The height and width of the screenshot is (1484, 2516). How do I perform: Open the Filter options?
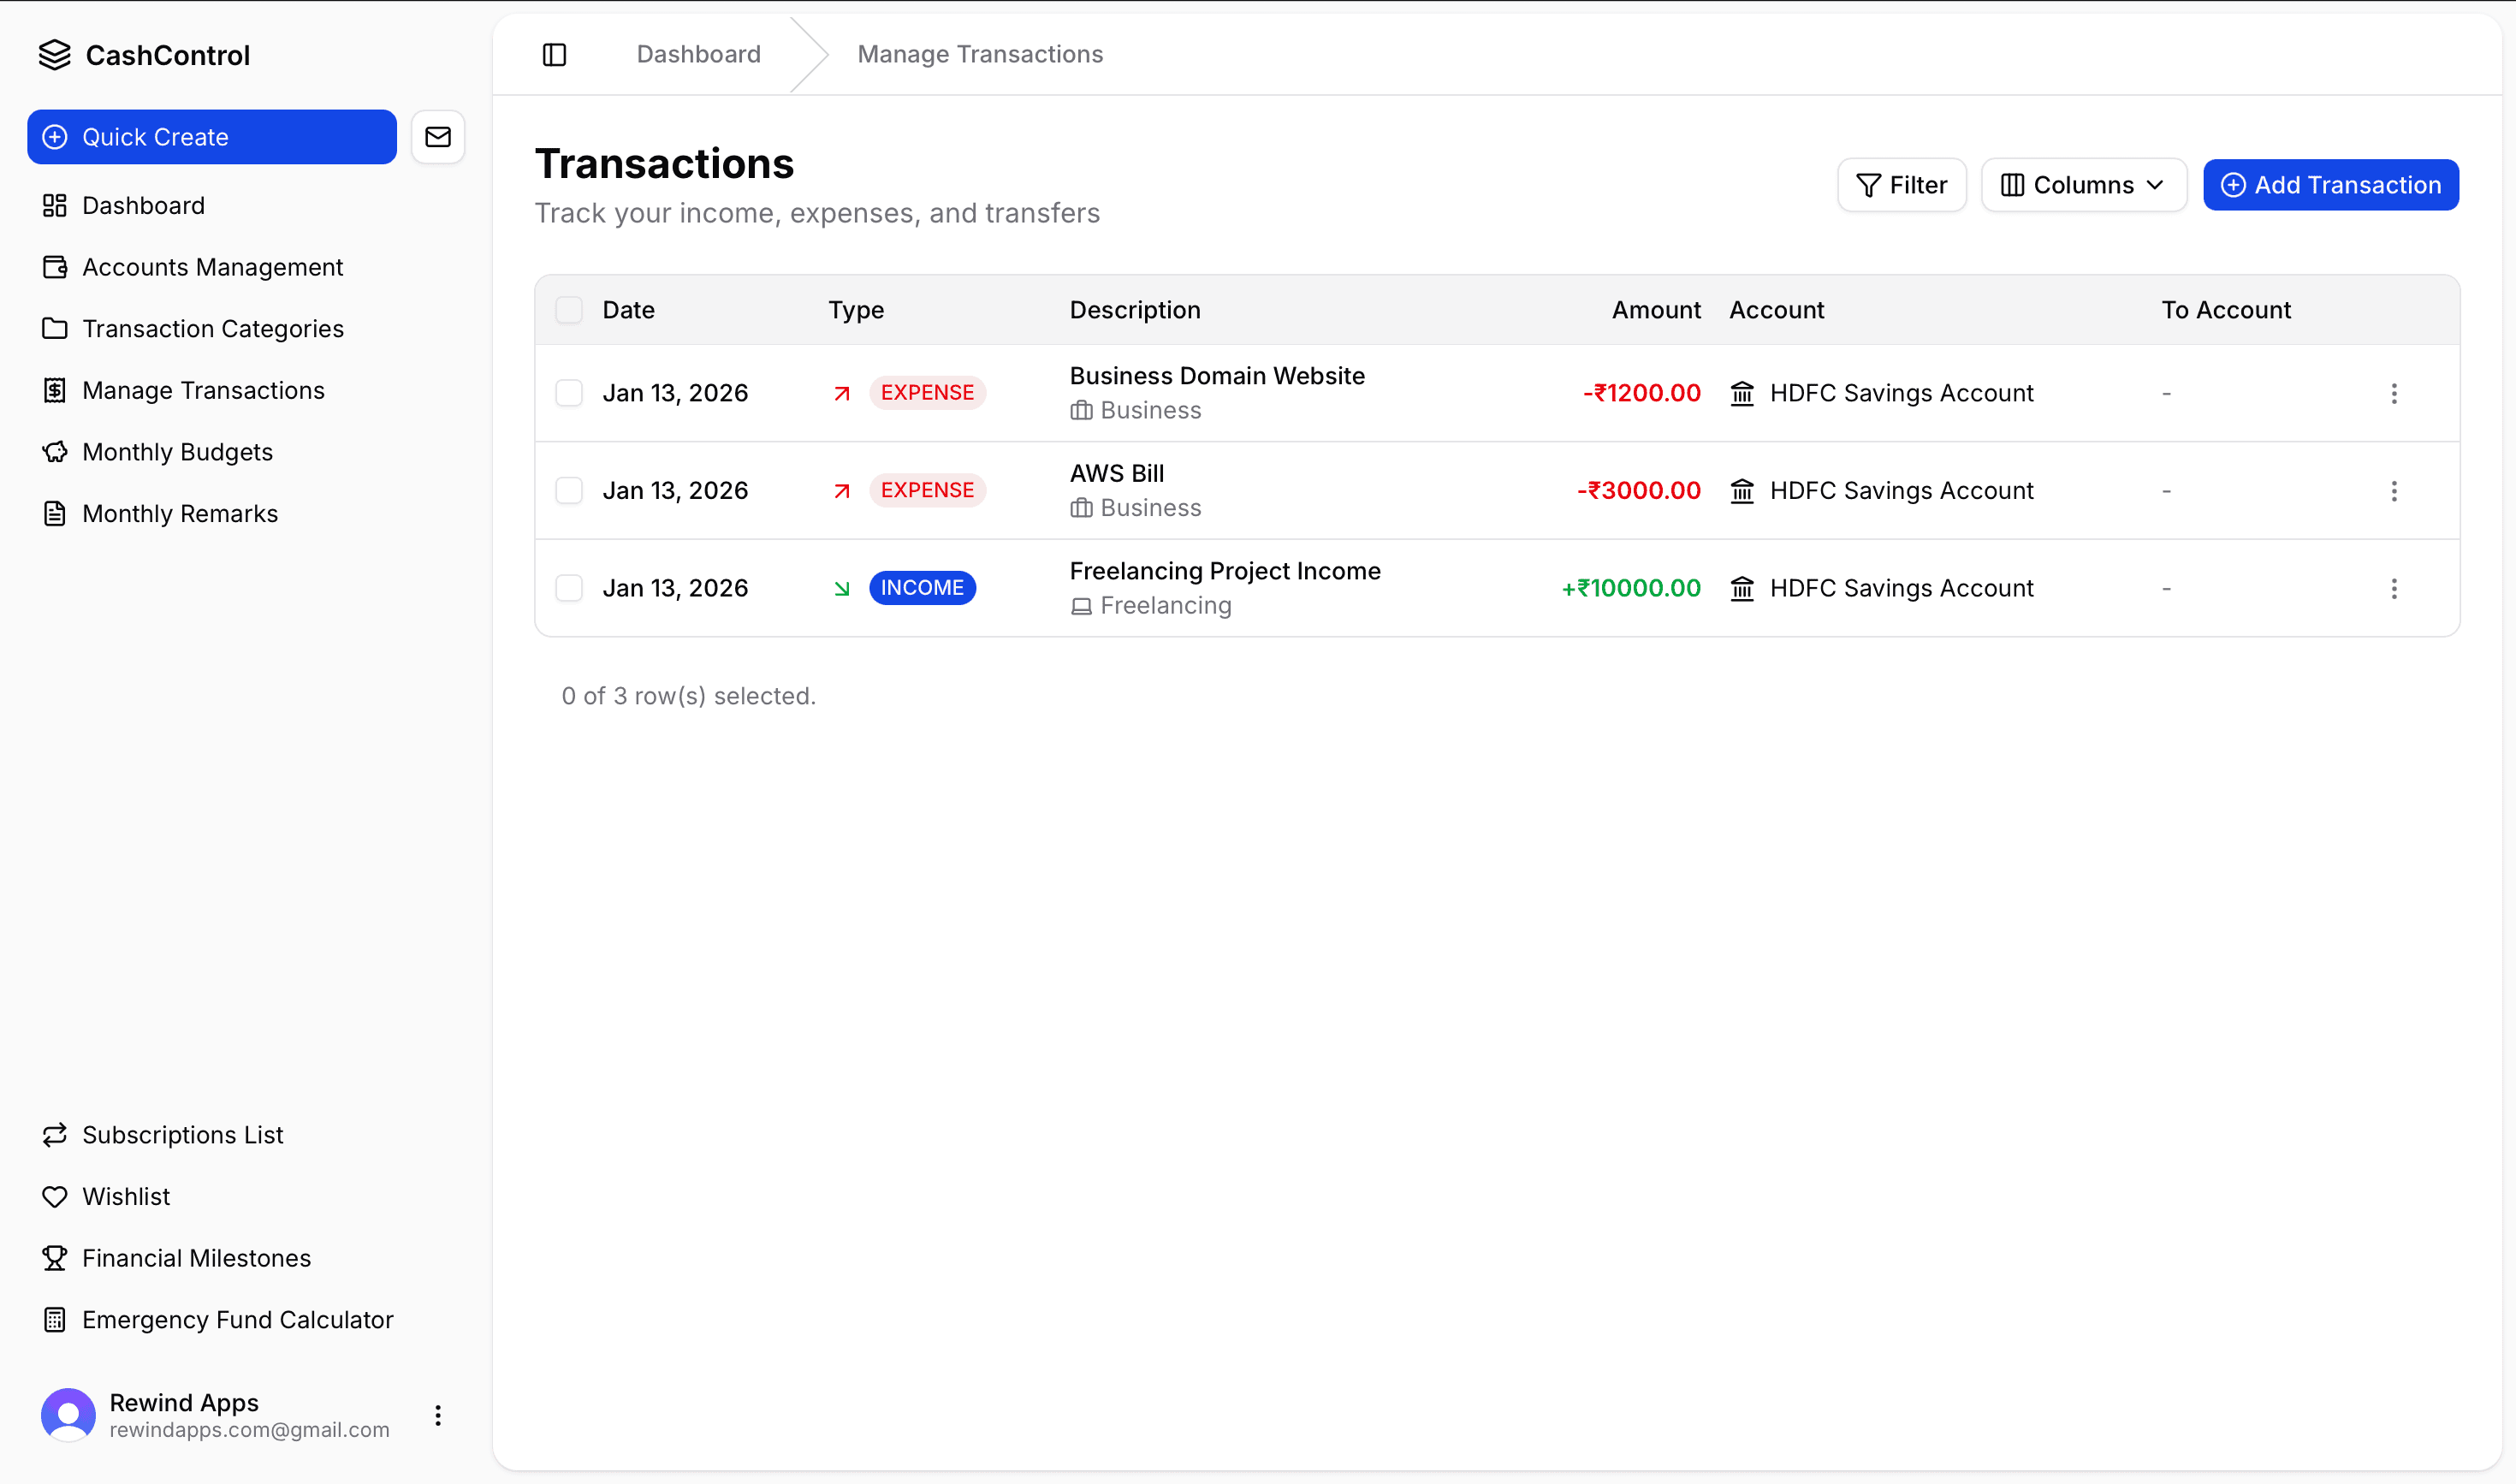(x=1901, y=185)
